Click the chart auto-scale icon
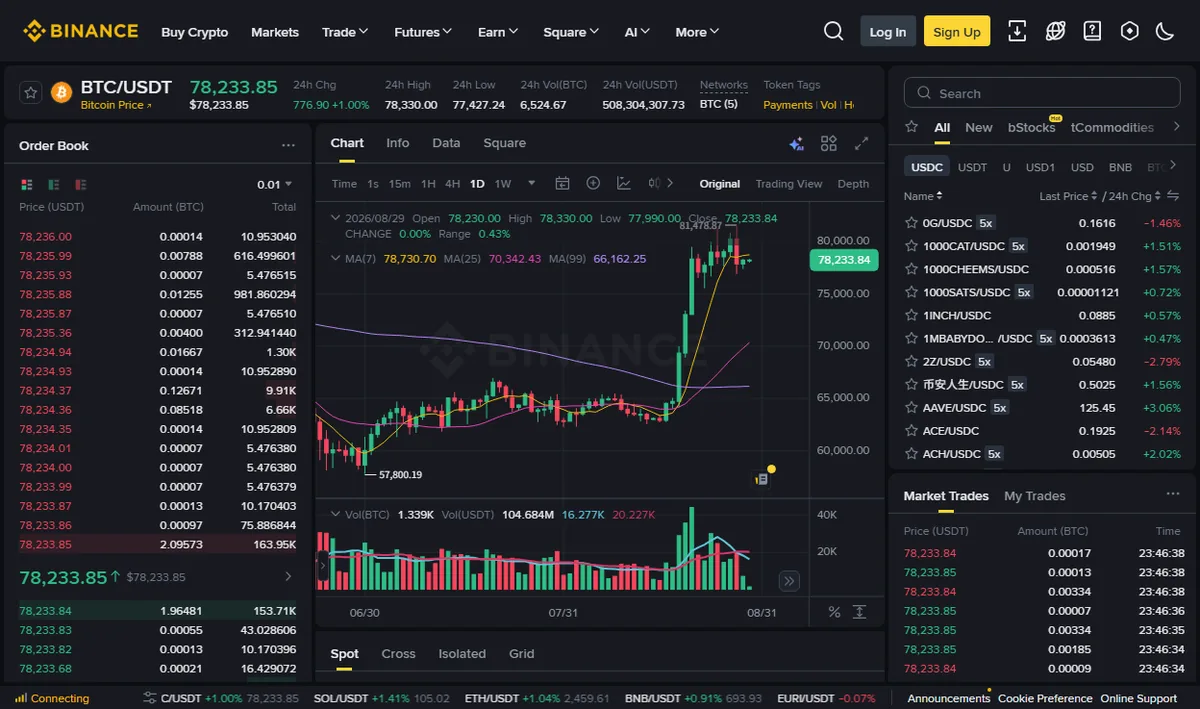This screenshot has width=1200, height=709. pyautogui.click(x=859, y=612)
